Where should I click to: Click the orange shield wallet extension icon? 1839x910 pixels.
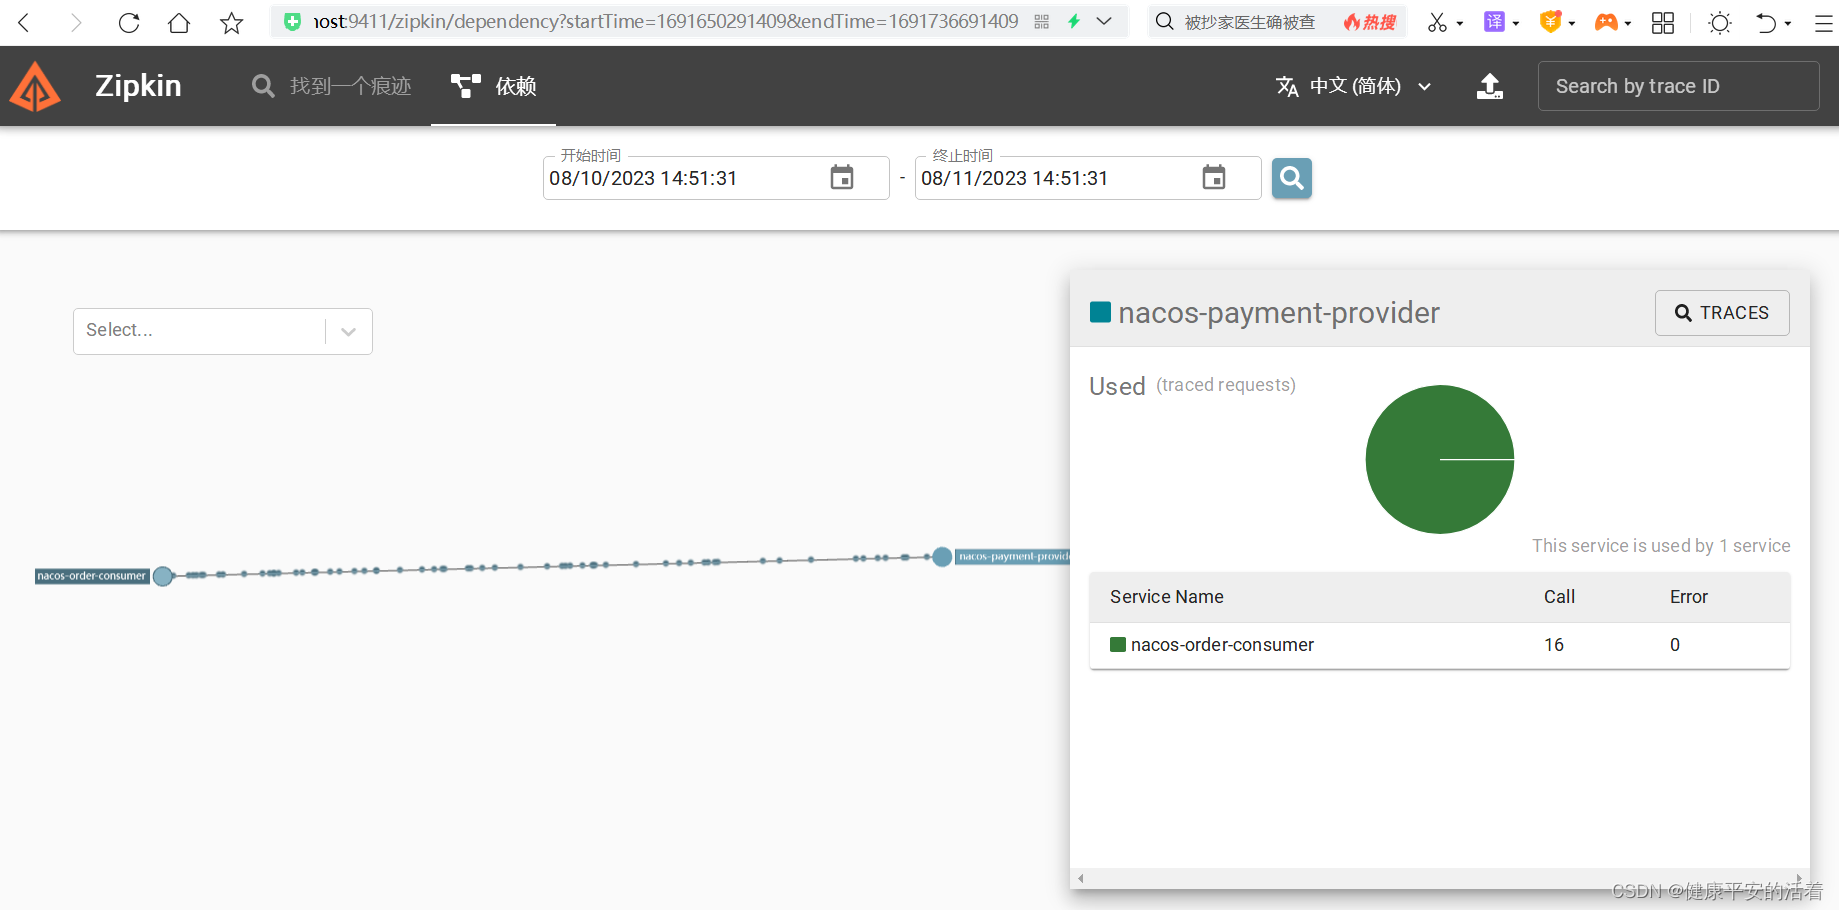click(1550, 21)
